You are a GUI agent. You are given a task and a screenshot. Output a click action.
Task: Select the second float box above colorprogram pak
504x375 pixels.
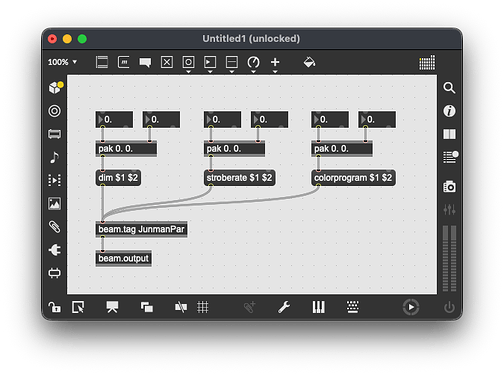coord(377,119)
